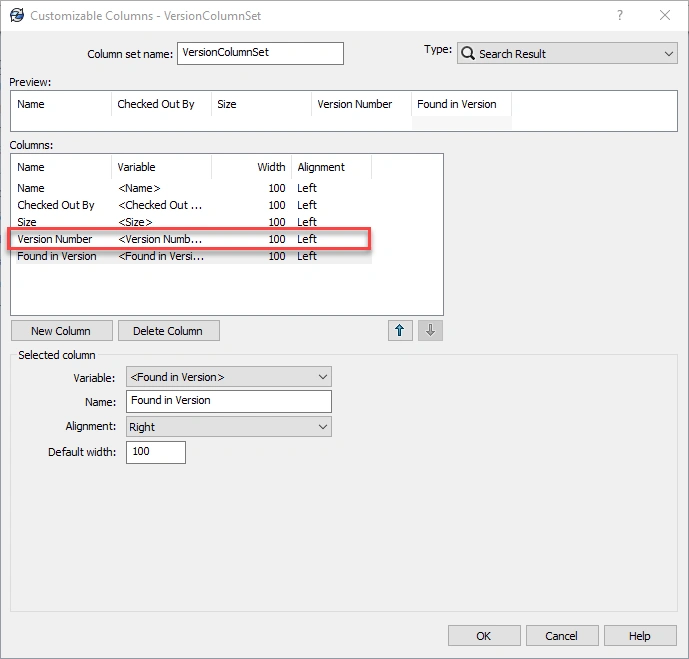689x659 pixels.
Task: Click the Default width field
Action: [156, 452]
